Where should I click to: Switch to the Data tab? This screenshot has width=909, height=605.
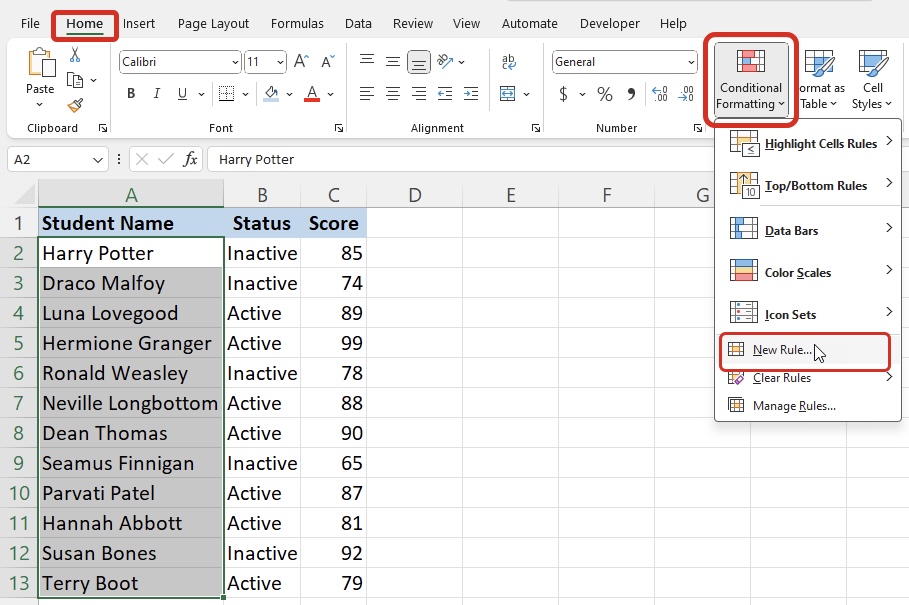358,24
